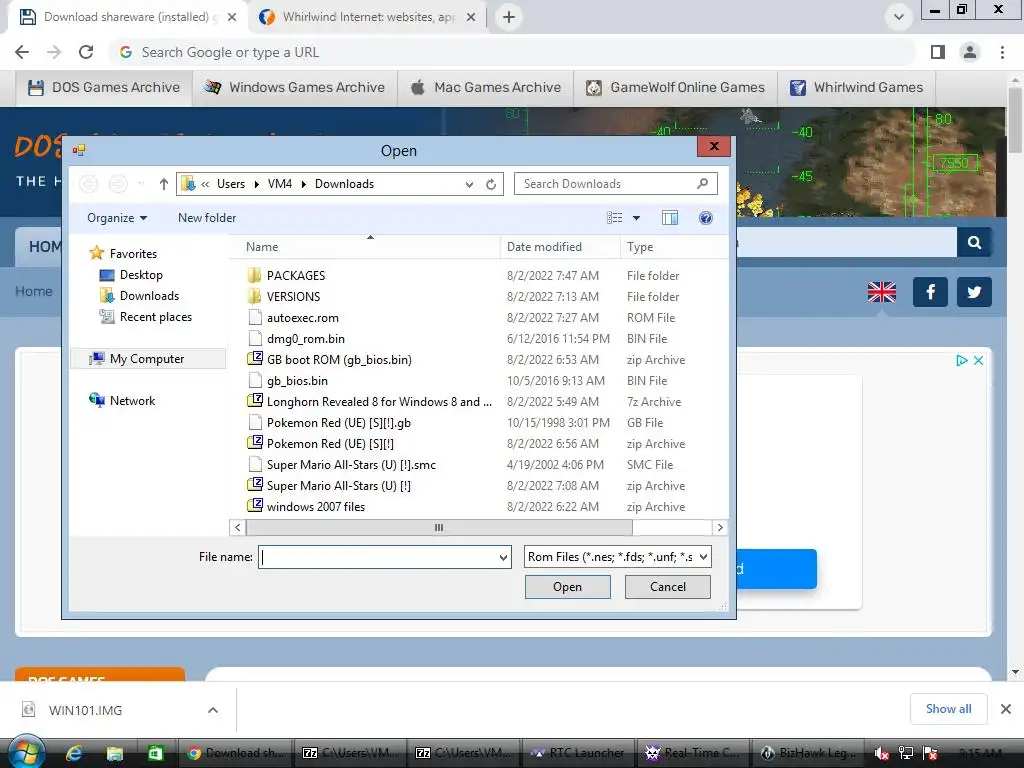Toggle the preview pane icon
1024x768 pixels.
[670, 218]
